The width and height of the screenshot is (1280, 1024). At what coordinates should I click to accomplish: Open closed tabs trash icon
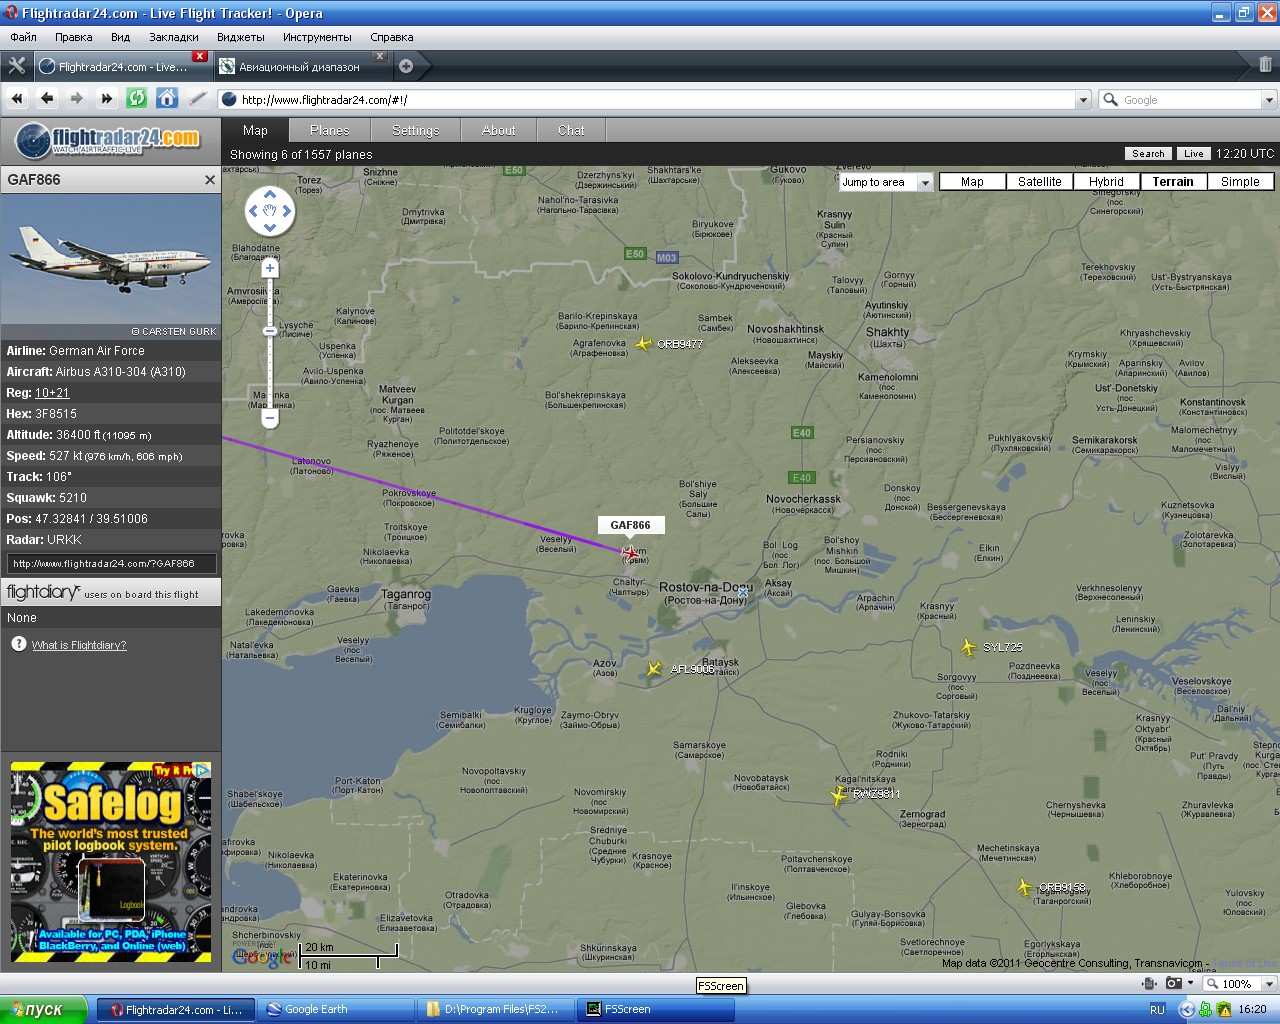(1265, 65)
